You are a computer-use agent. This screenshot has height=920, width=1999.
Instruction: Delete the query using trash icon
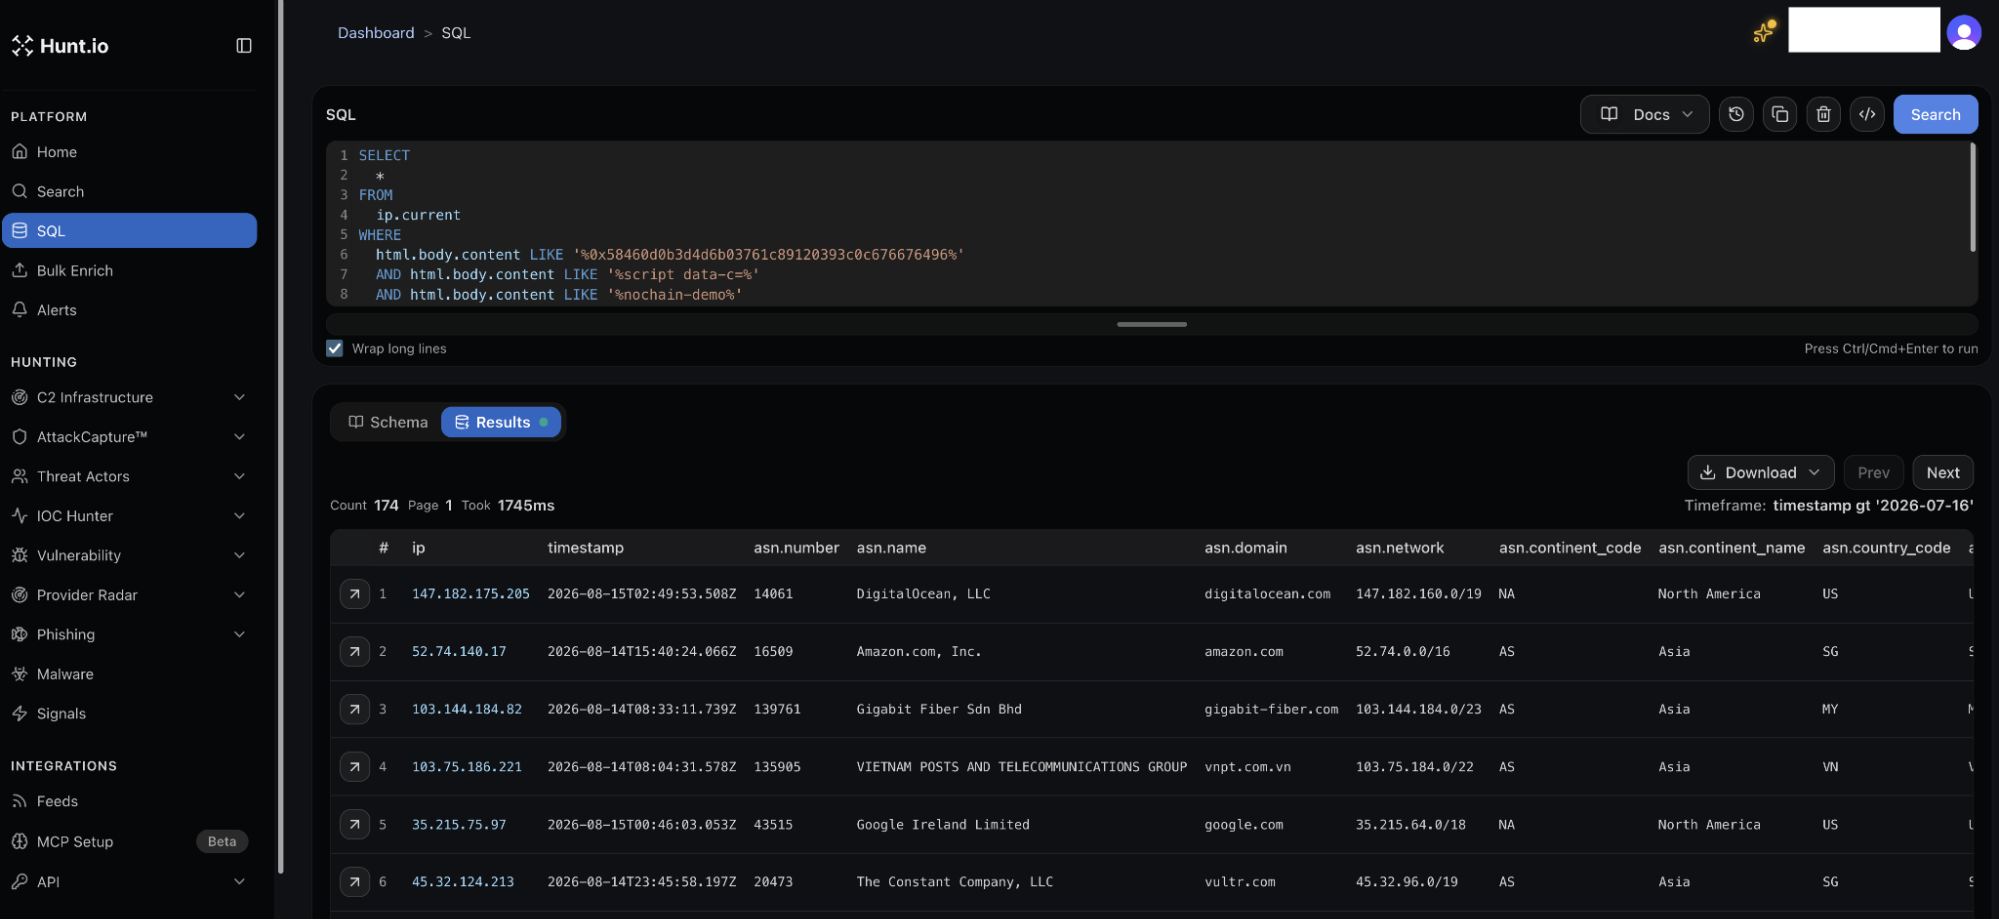1823,114
